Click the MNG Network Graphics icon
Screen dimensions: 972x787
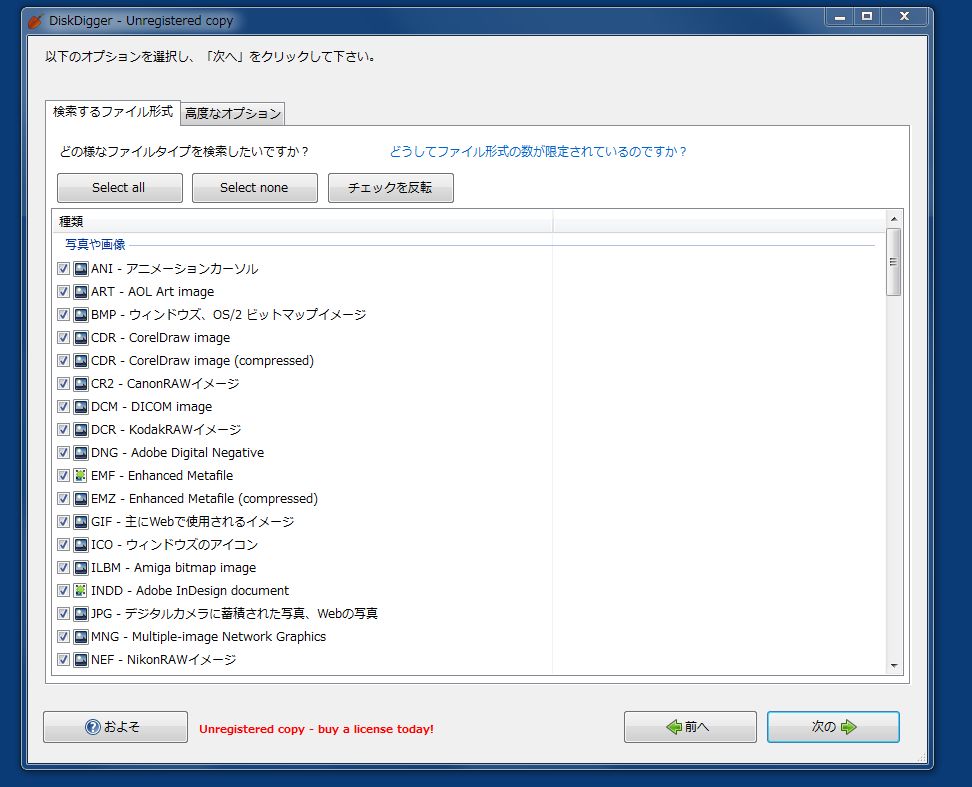point(81,636)
